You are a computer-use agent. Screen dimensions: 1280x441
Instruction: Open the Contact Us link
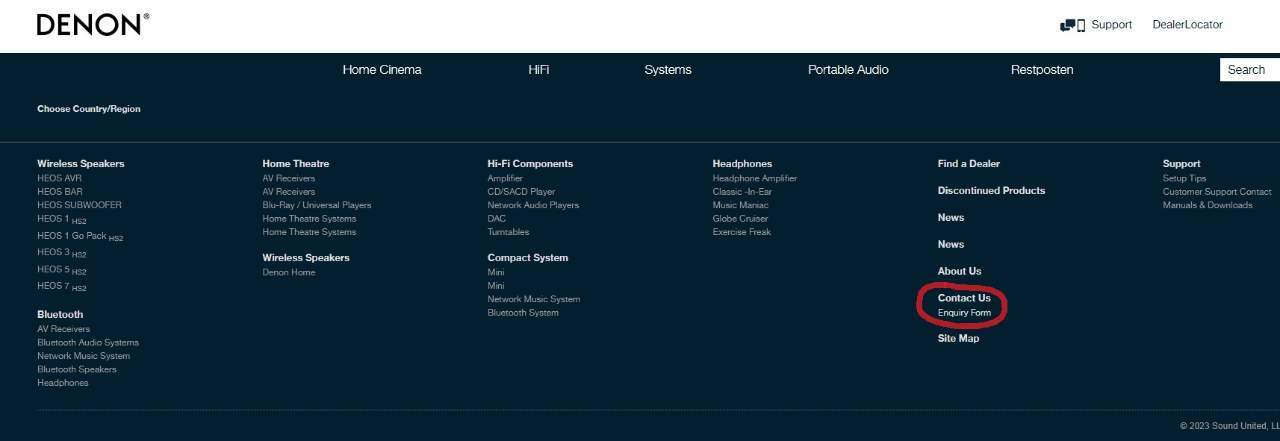point(964,298)
